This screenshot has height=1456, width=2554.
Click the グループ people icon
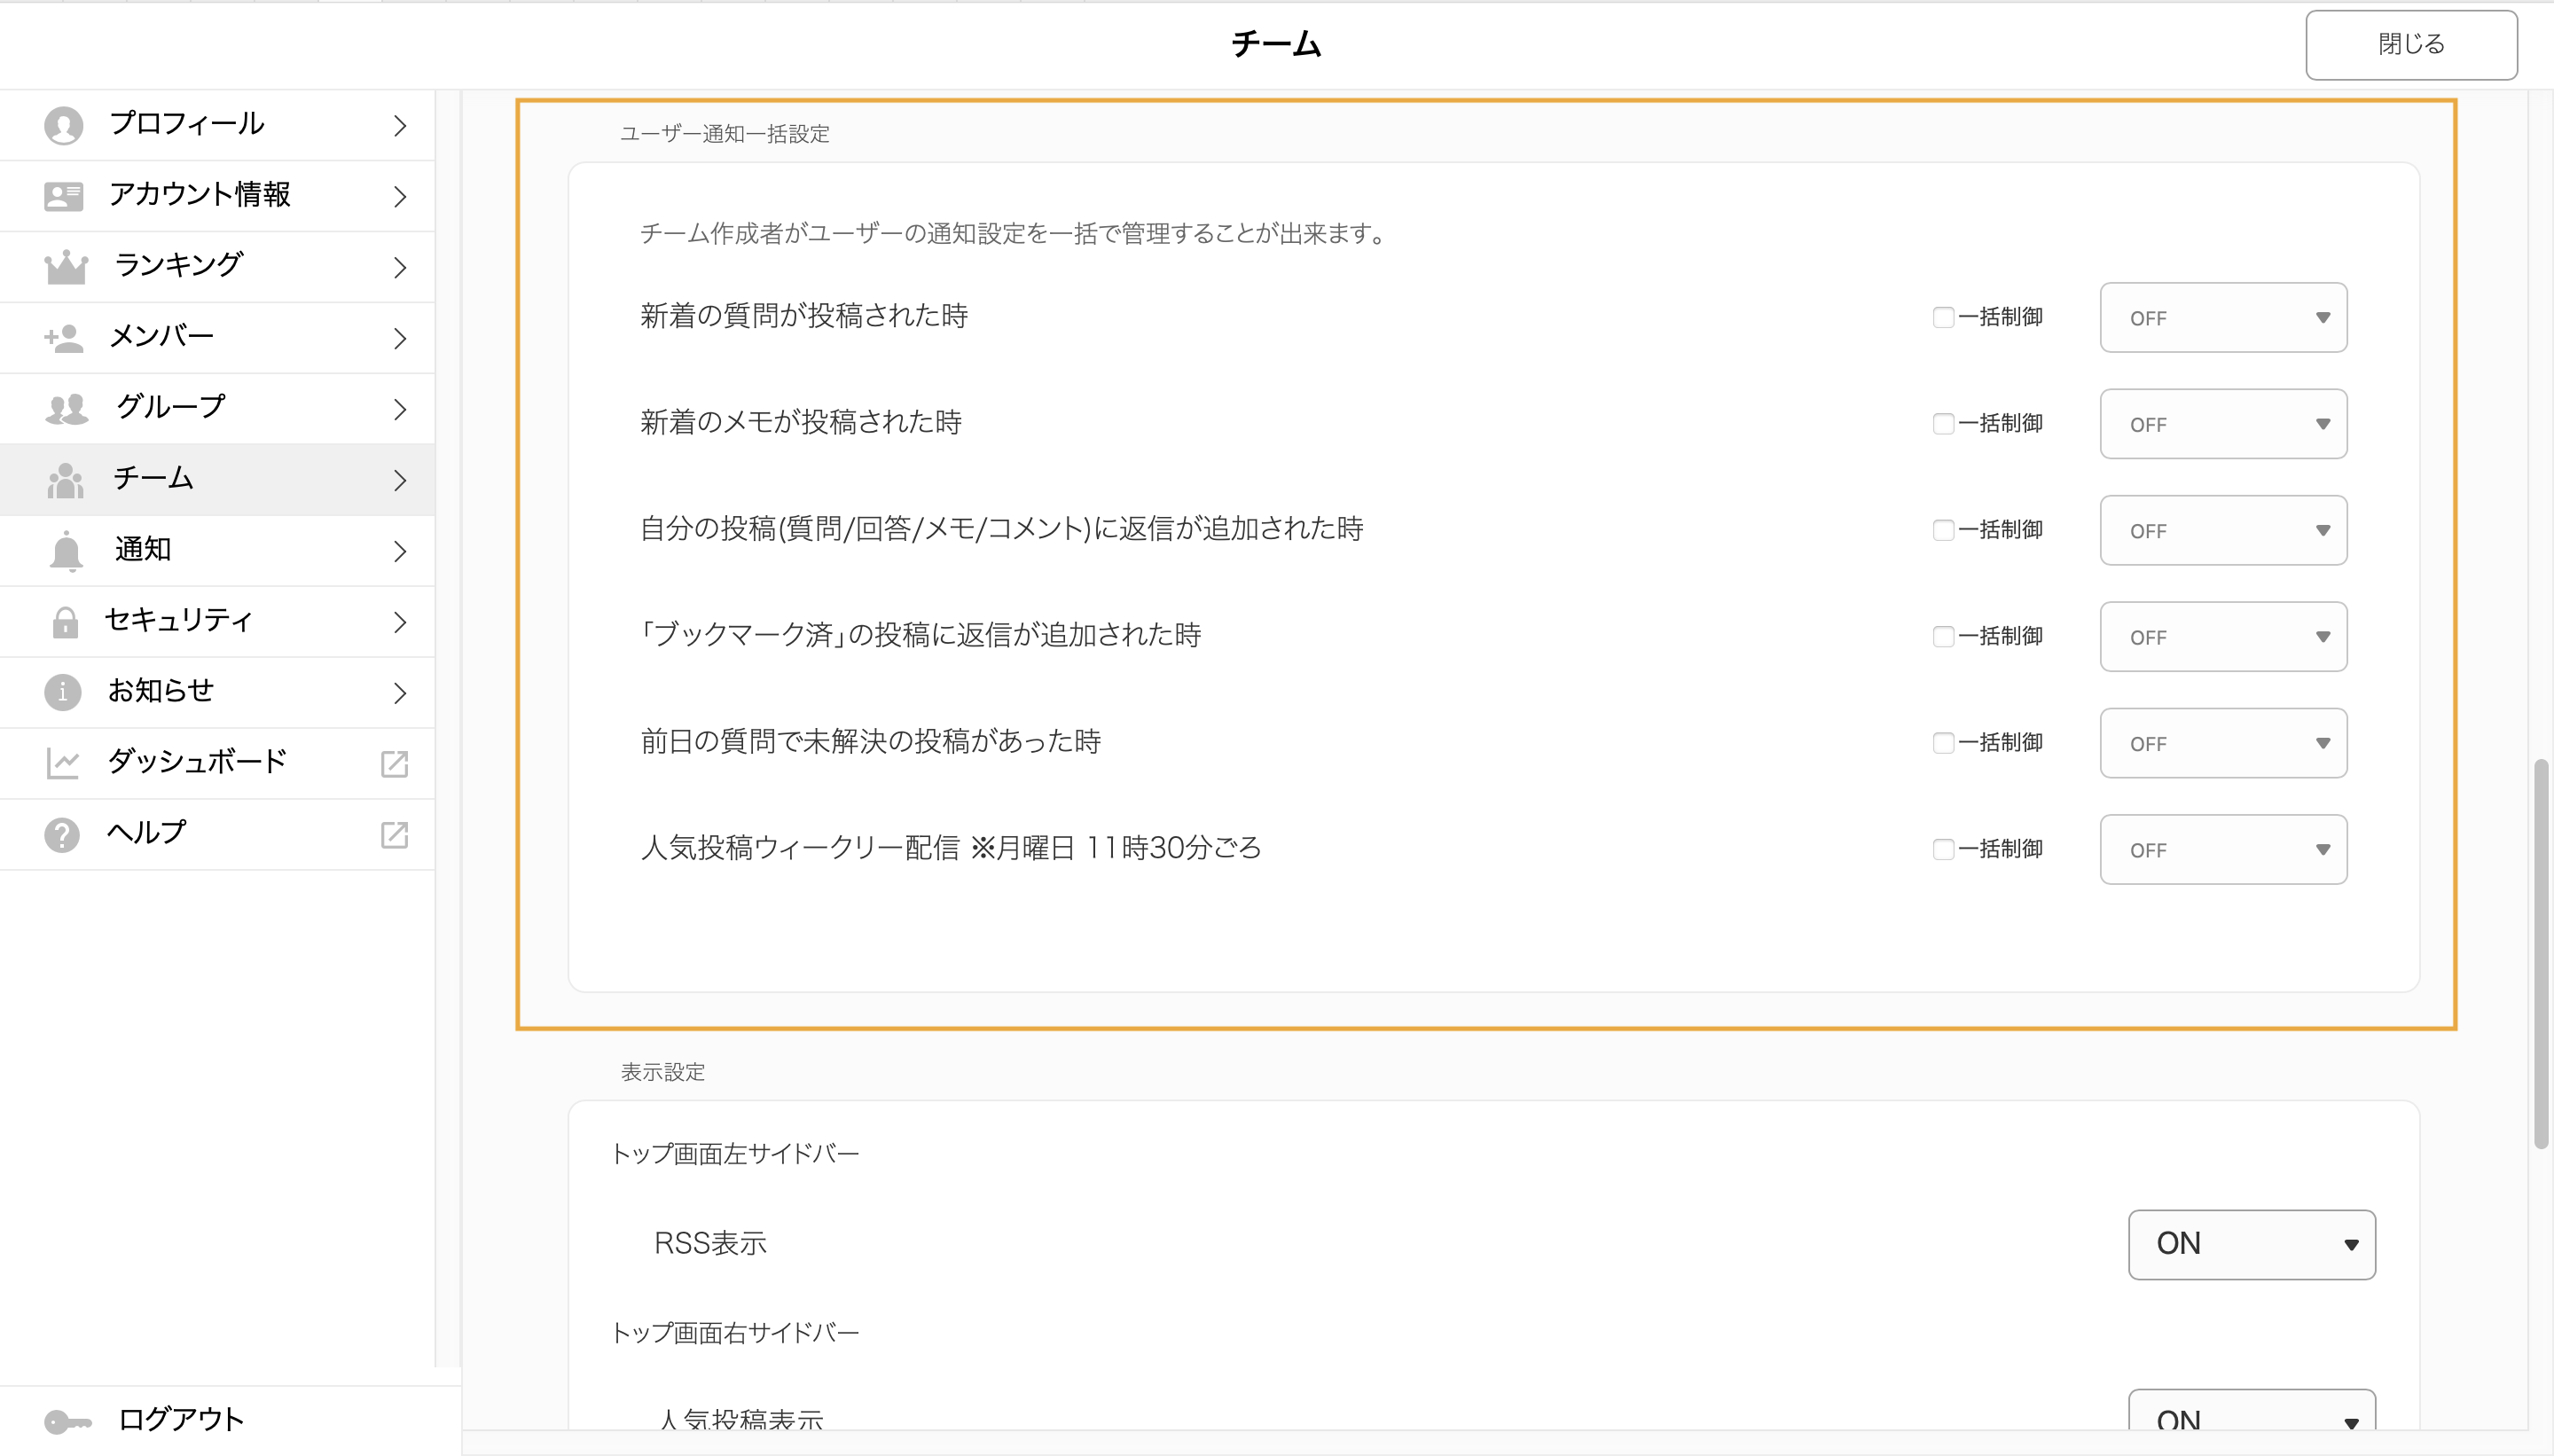pos(66,408)
